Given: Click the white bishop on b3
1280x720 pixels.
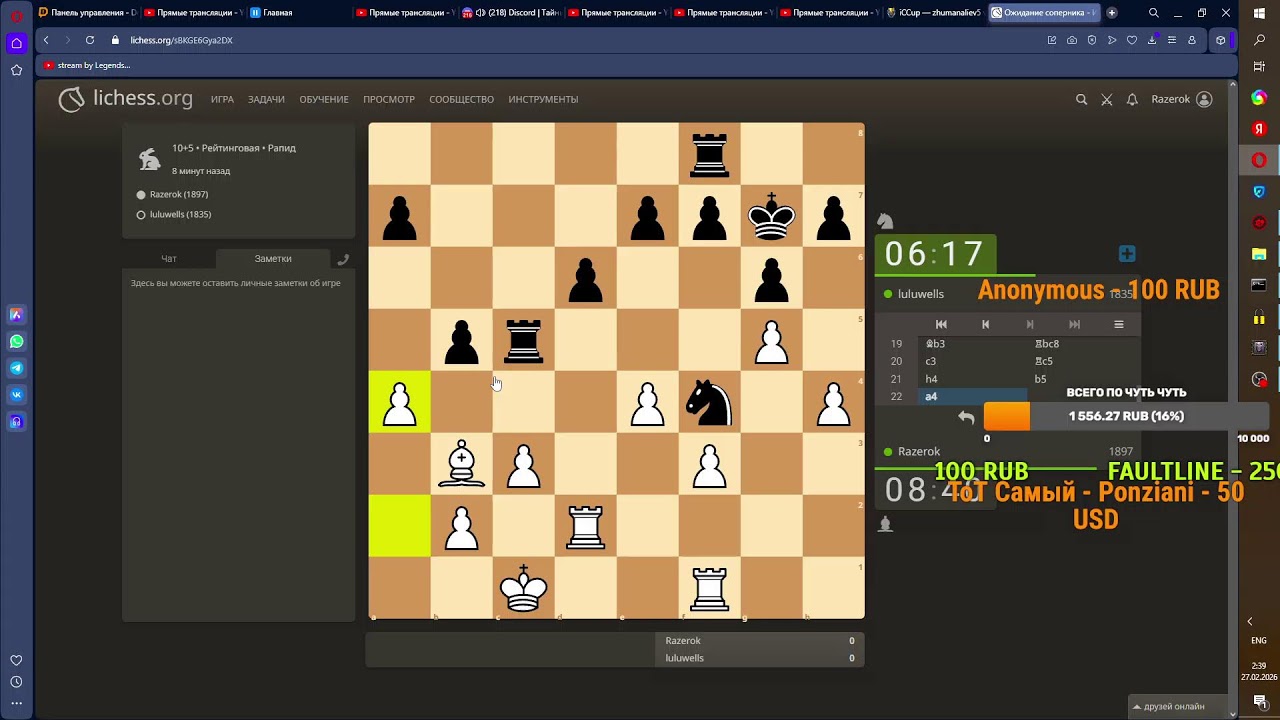Looking at the screenshot, I should click(x=461, y=464).
